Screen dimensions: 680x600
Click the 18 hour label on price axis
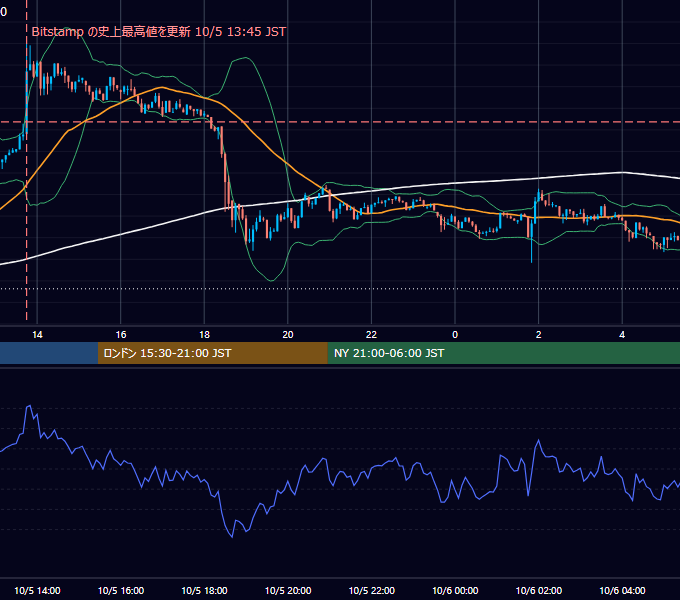[204, 335]
